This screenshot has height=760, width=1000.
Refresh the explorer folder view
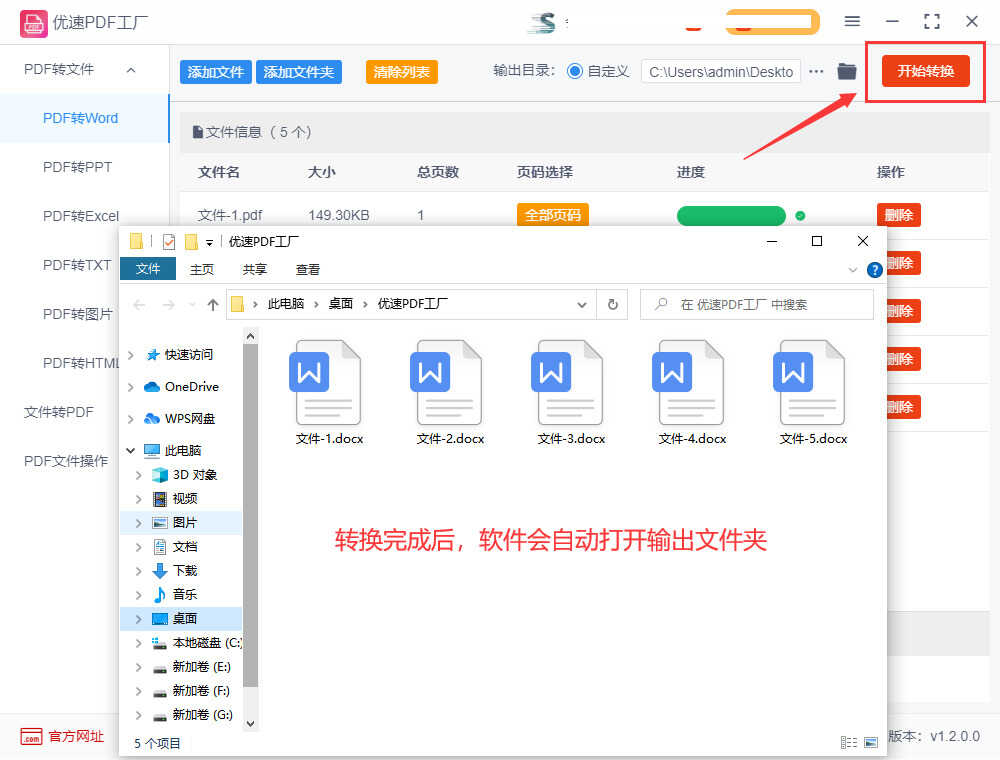pyautogui.click(x=612, y=304)
